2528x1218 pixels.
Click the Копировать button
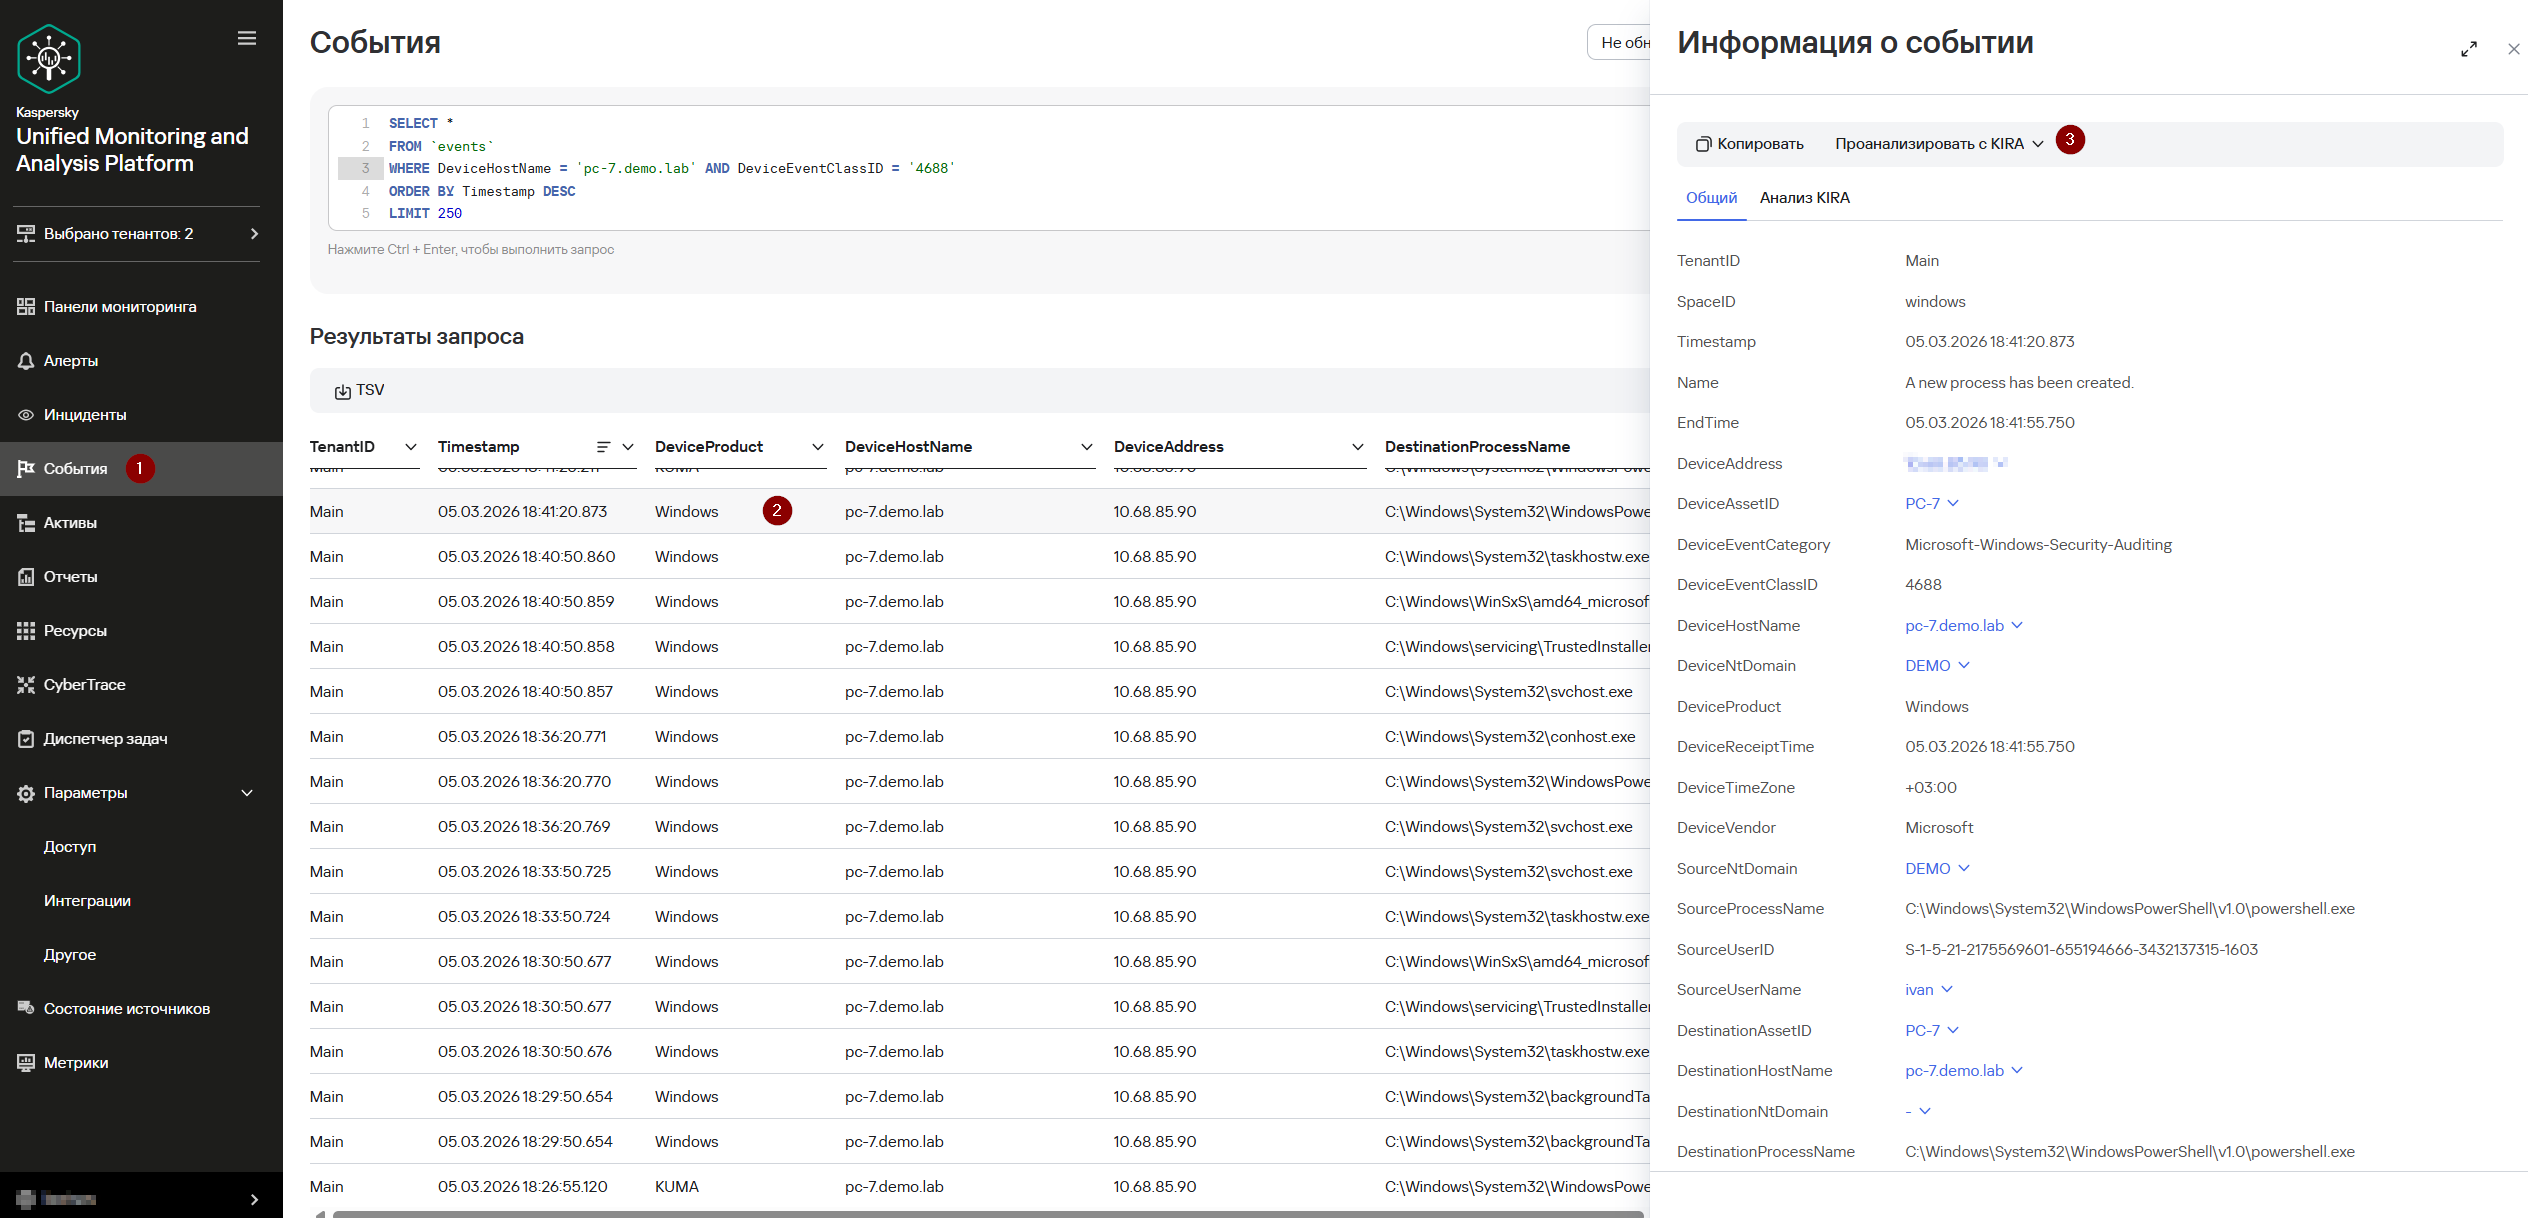tap(1750, 144)
